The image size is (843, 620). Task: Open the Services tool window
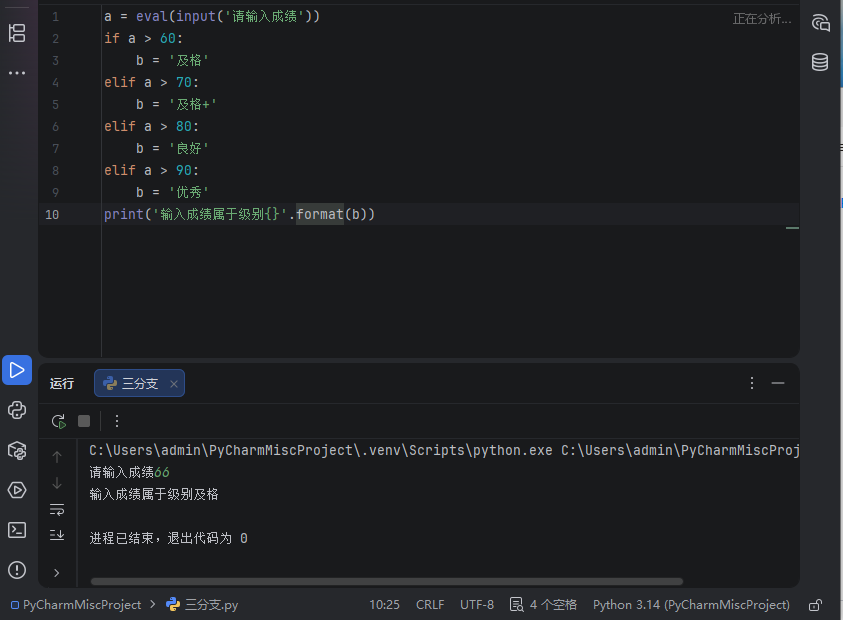(x=17, y=490)
